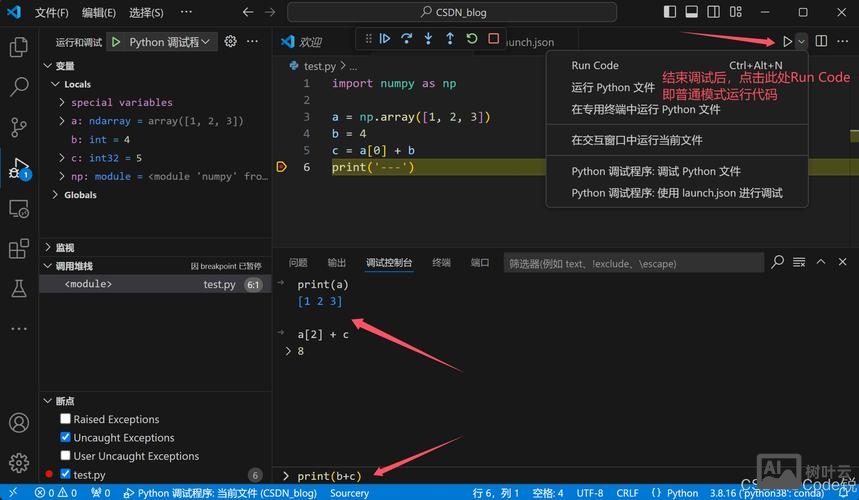Click the CRLF line ending indicator
Screen dimensions: 859x500
coord(627,493)
